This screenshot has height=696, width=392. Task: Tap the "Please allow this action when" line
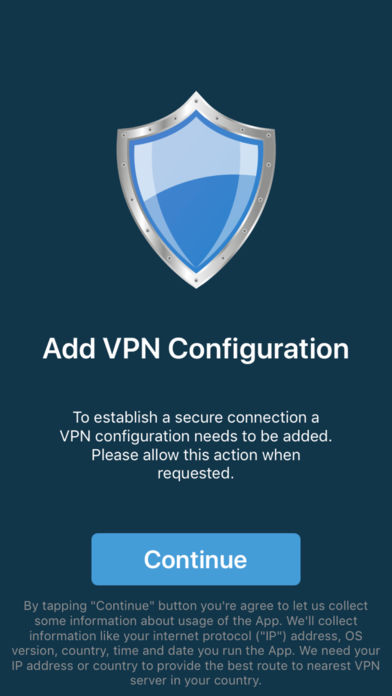click(196, 455)
